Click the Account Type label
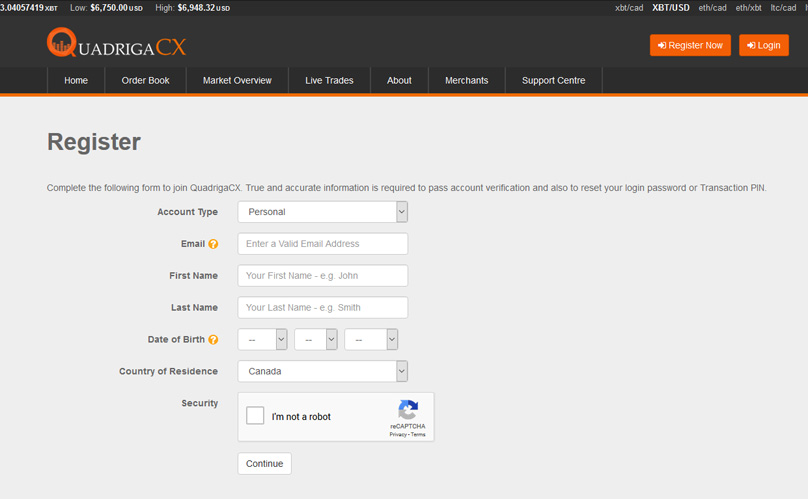 (x=188, y=212)
